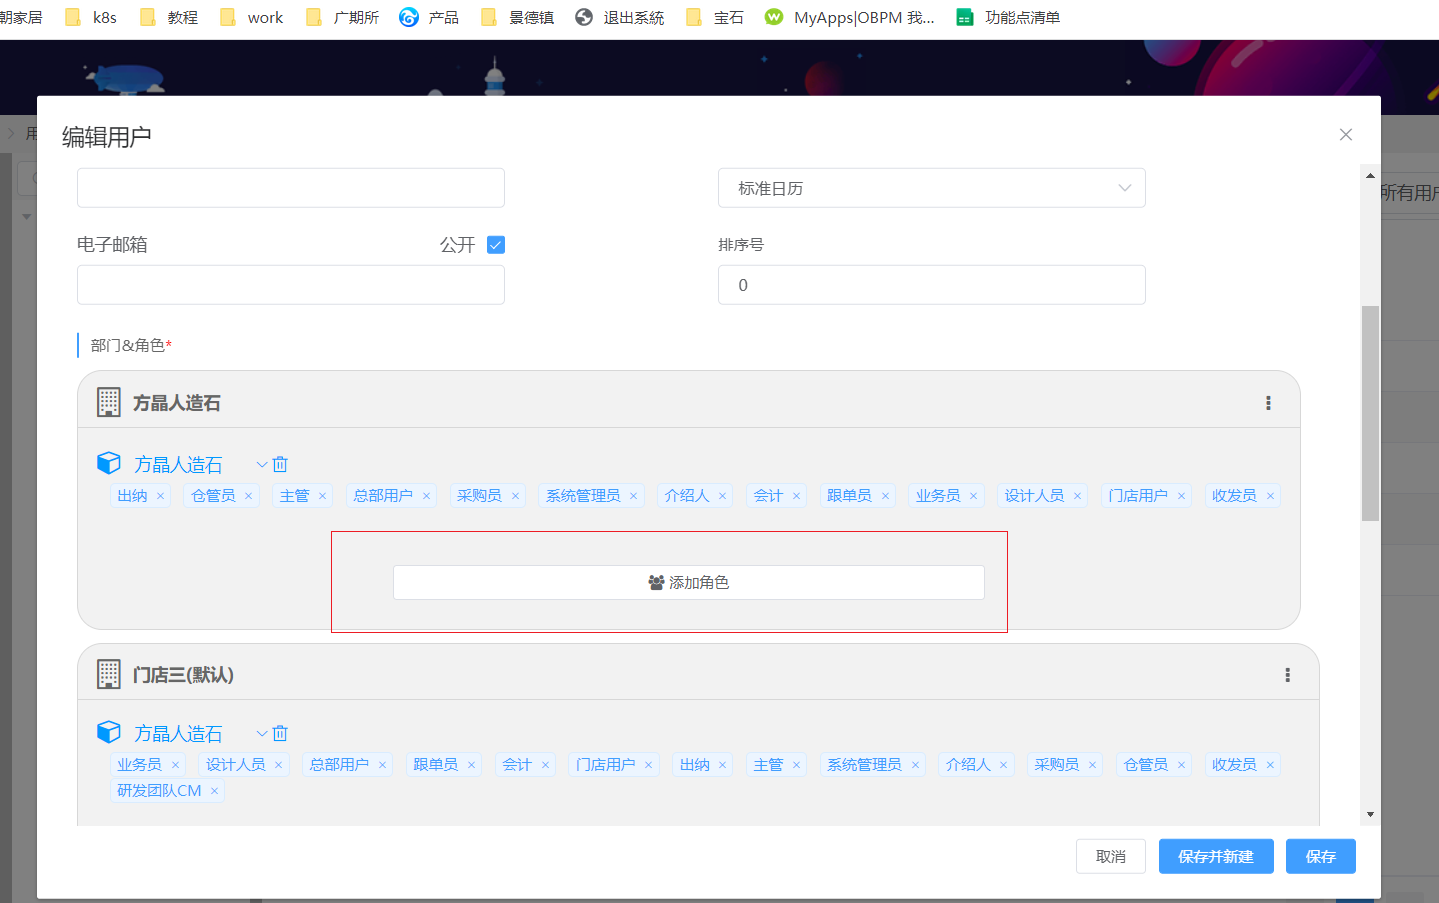1439x903 pixels.
Task: Delete the 方晶人造石 department in 门店三 card
Action: pyautogui.click(x=280, y=733)
